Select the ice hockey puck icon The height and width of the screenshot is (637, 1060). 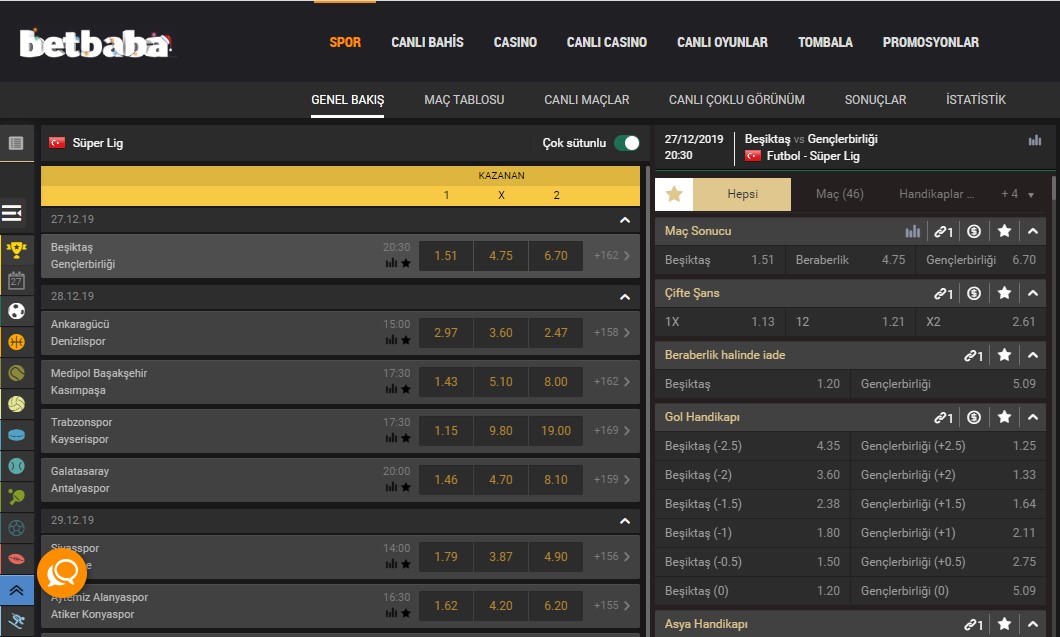point(16,435)
